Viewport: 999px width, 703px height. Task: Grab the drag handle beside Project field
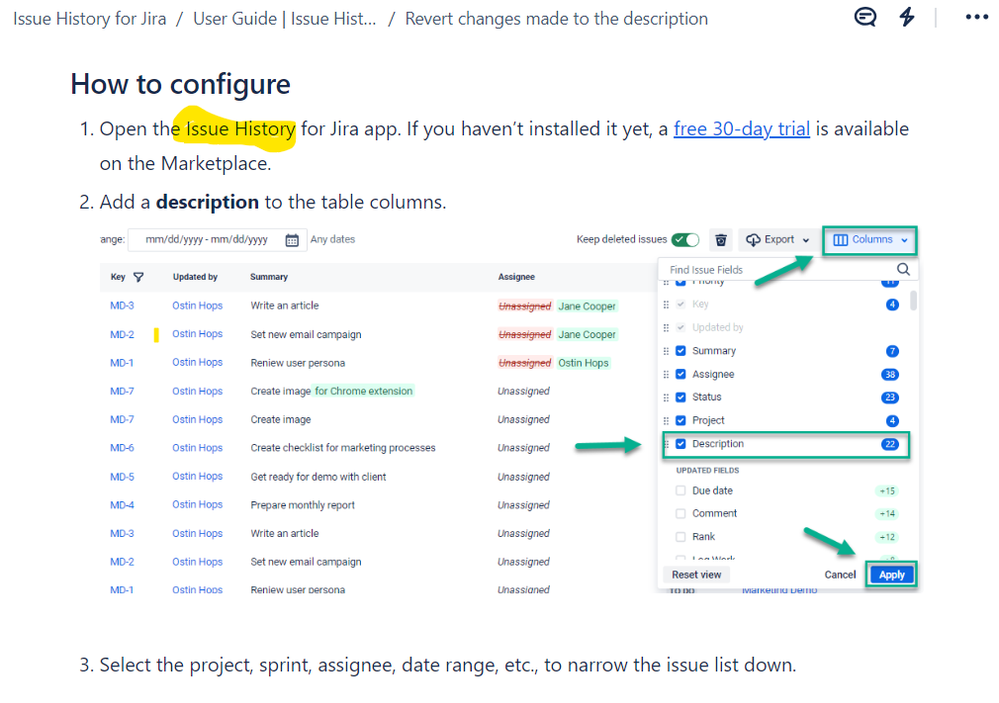[666, 421]
